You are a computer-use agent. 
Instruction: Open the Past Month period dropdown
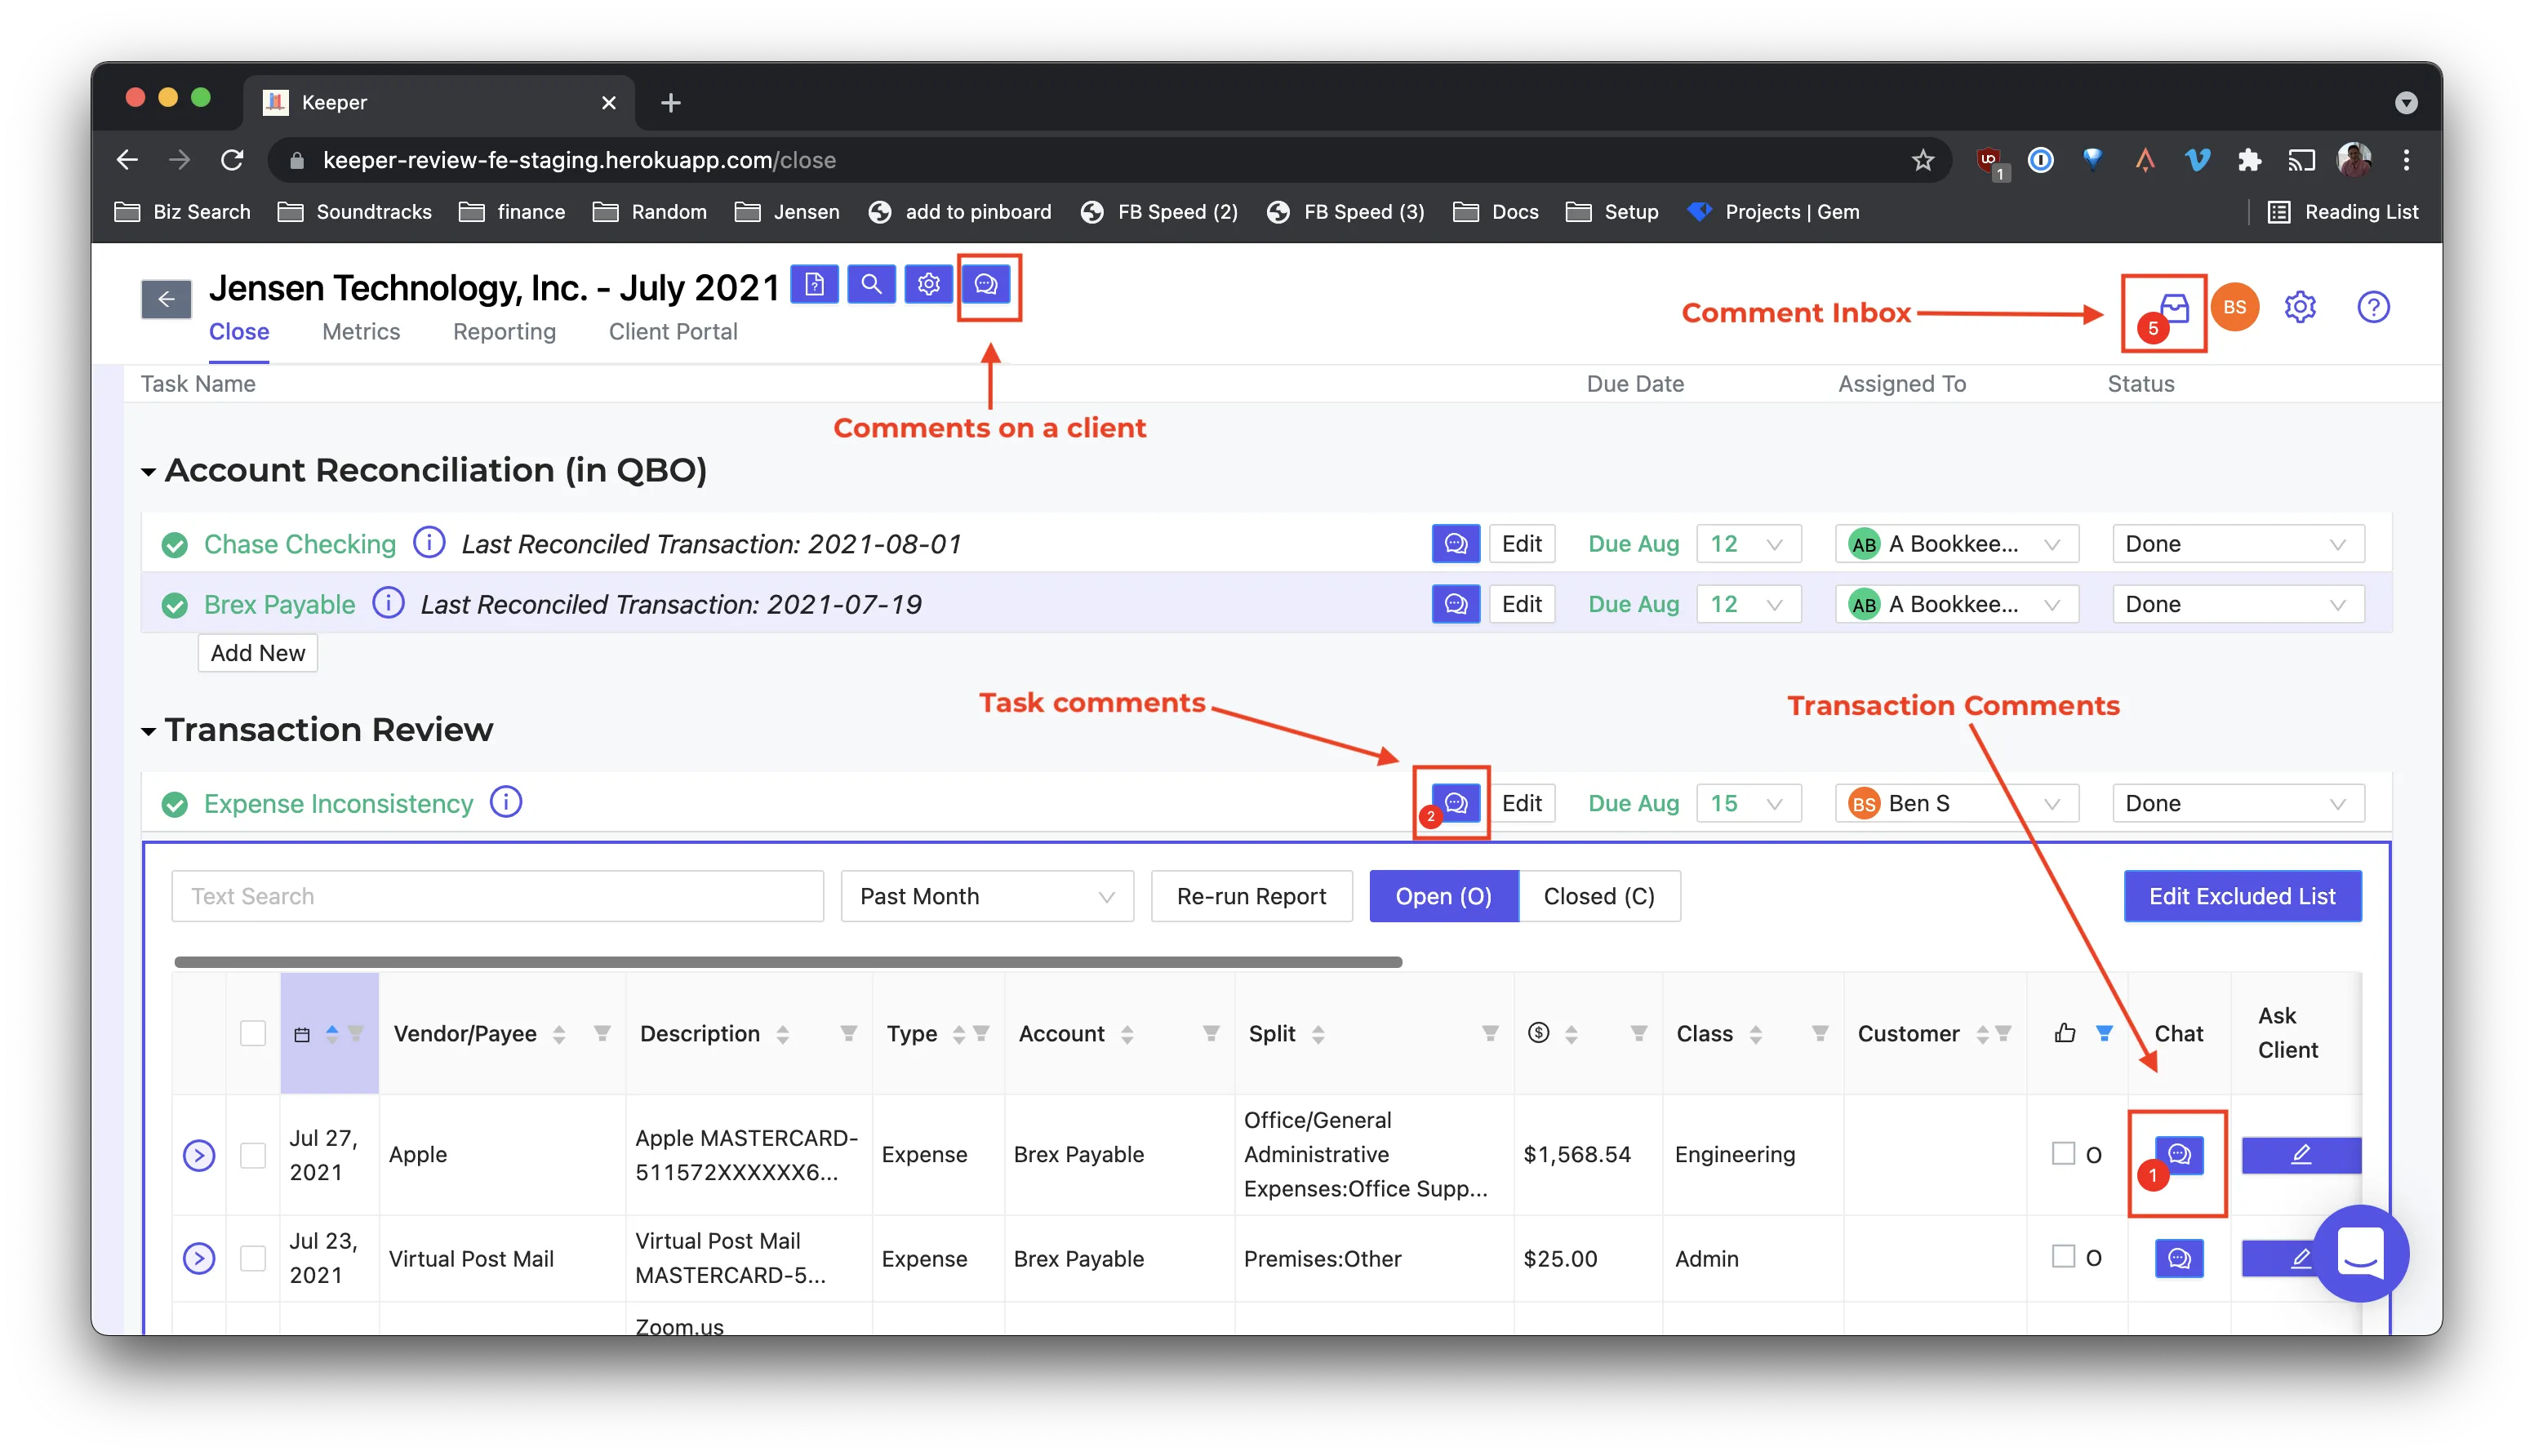[986, 896]
